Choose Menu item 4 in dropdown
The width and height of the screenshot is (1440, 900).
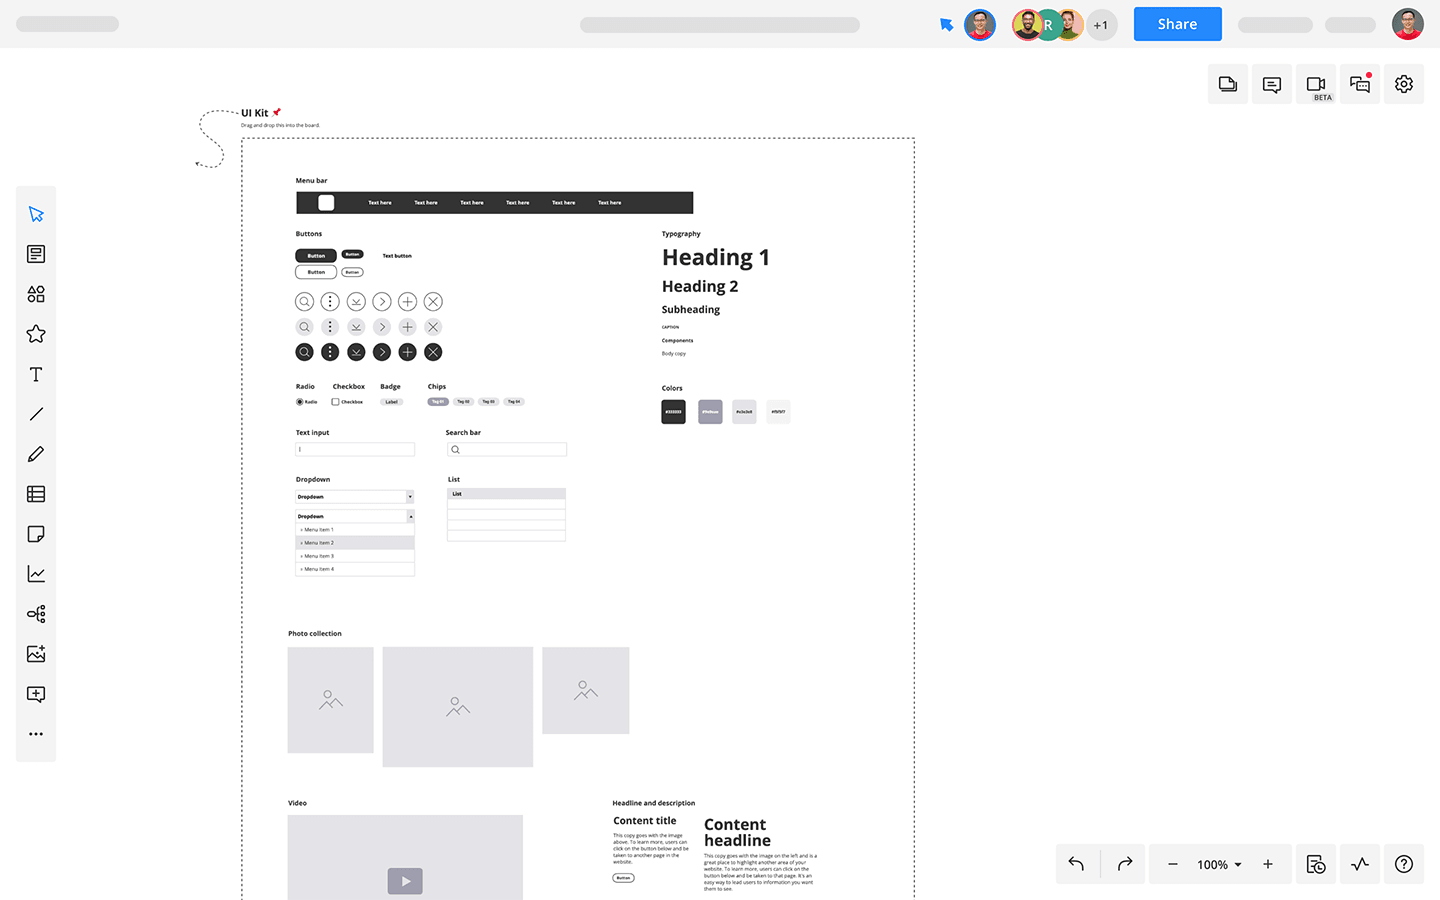click(x=355, y=569)
